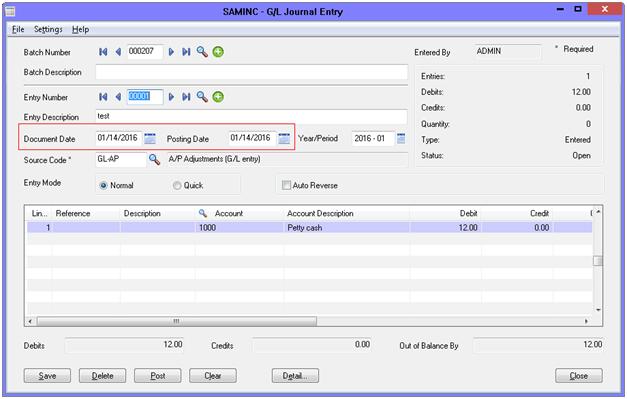Select Debit cell 12.00 in line 1
This screenshot has width=627, height=399.
[445, 227]
